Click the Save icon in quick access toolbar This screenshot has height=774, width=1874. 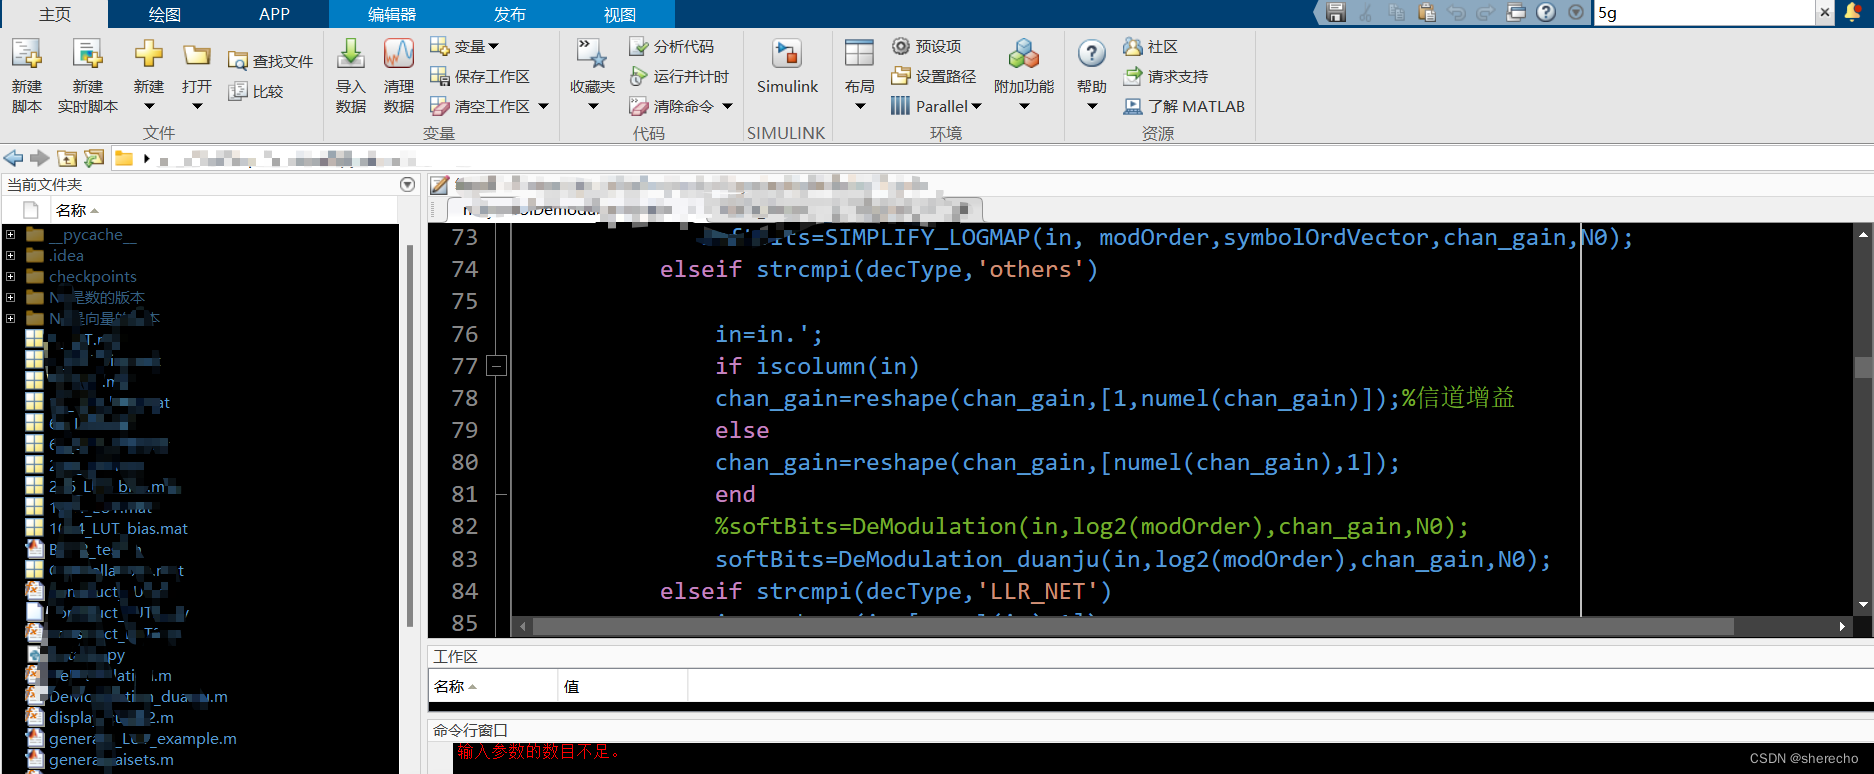(1336, 12)
